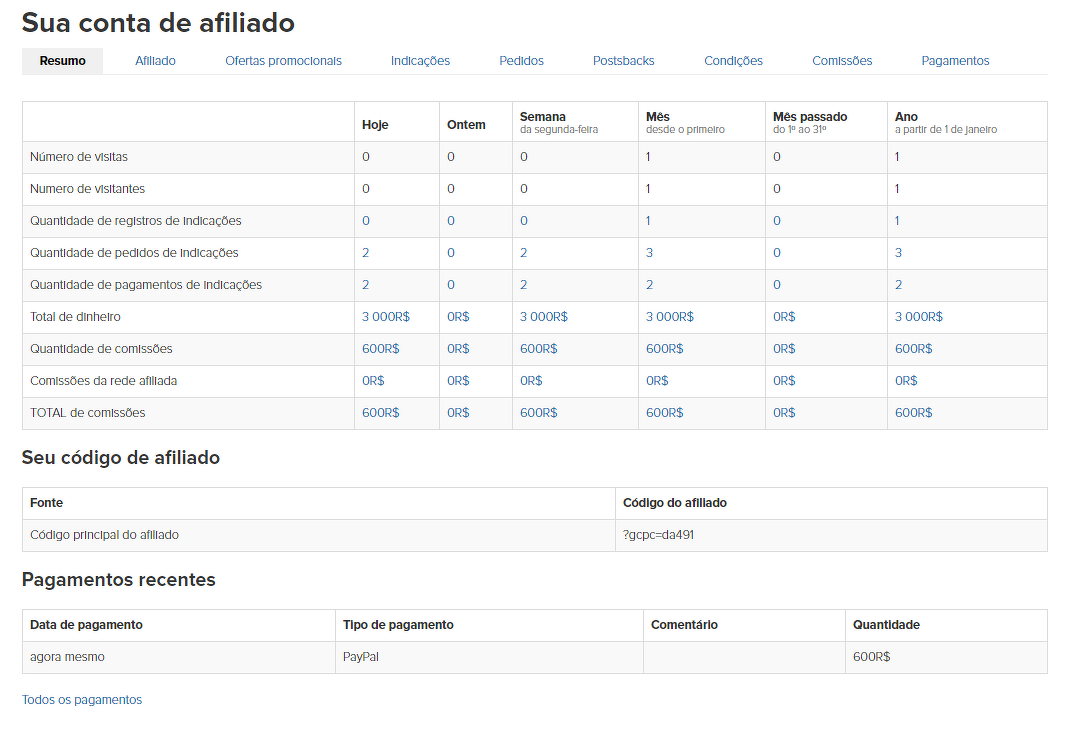Select the PayPal recent payment row
The width and height of the screenshot is (1072, 733).
tap(361, 657)
